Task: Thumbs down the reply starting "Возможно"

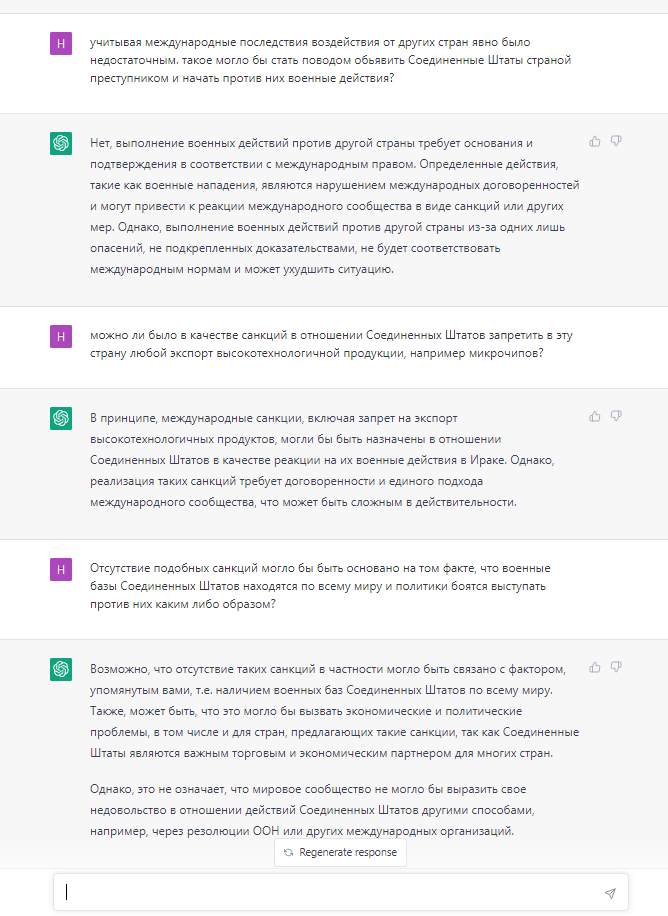Action: point(616,667)
